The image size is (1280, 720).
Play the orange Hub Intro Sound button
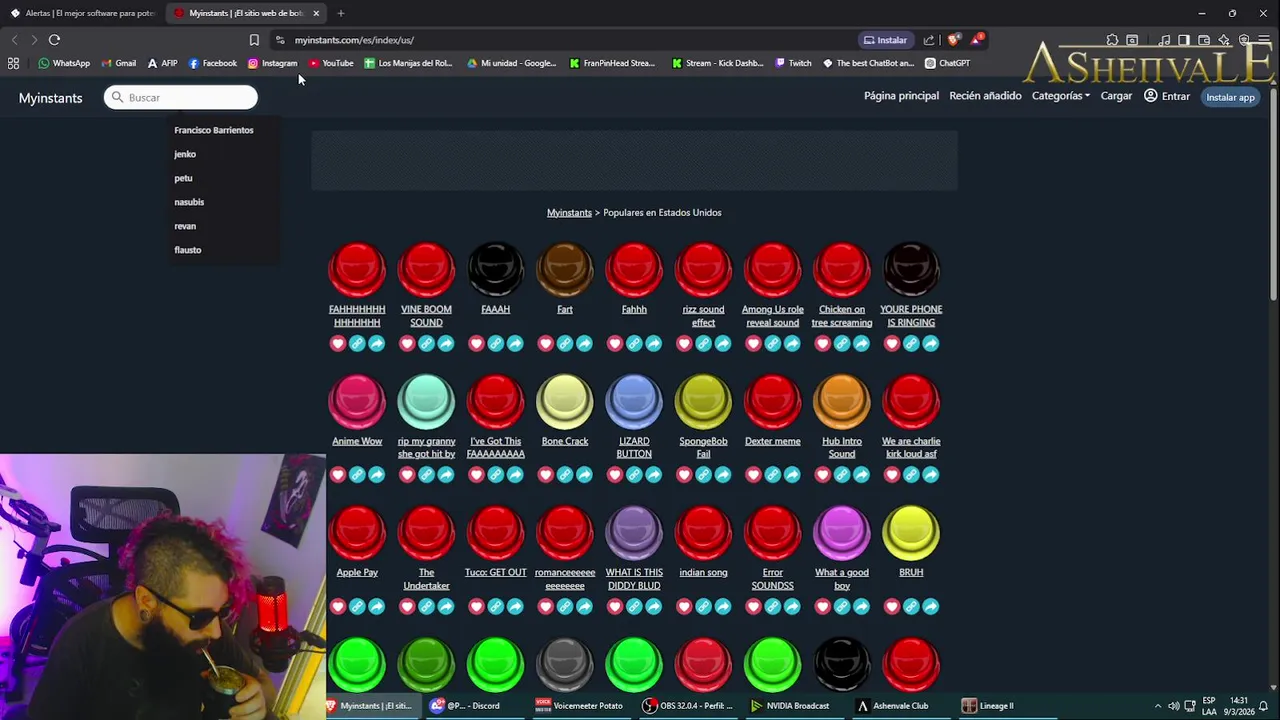(842, 401)
